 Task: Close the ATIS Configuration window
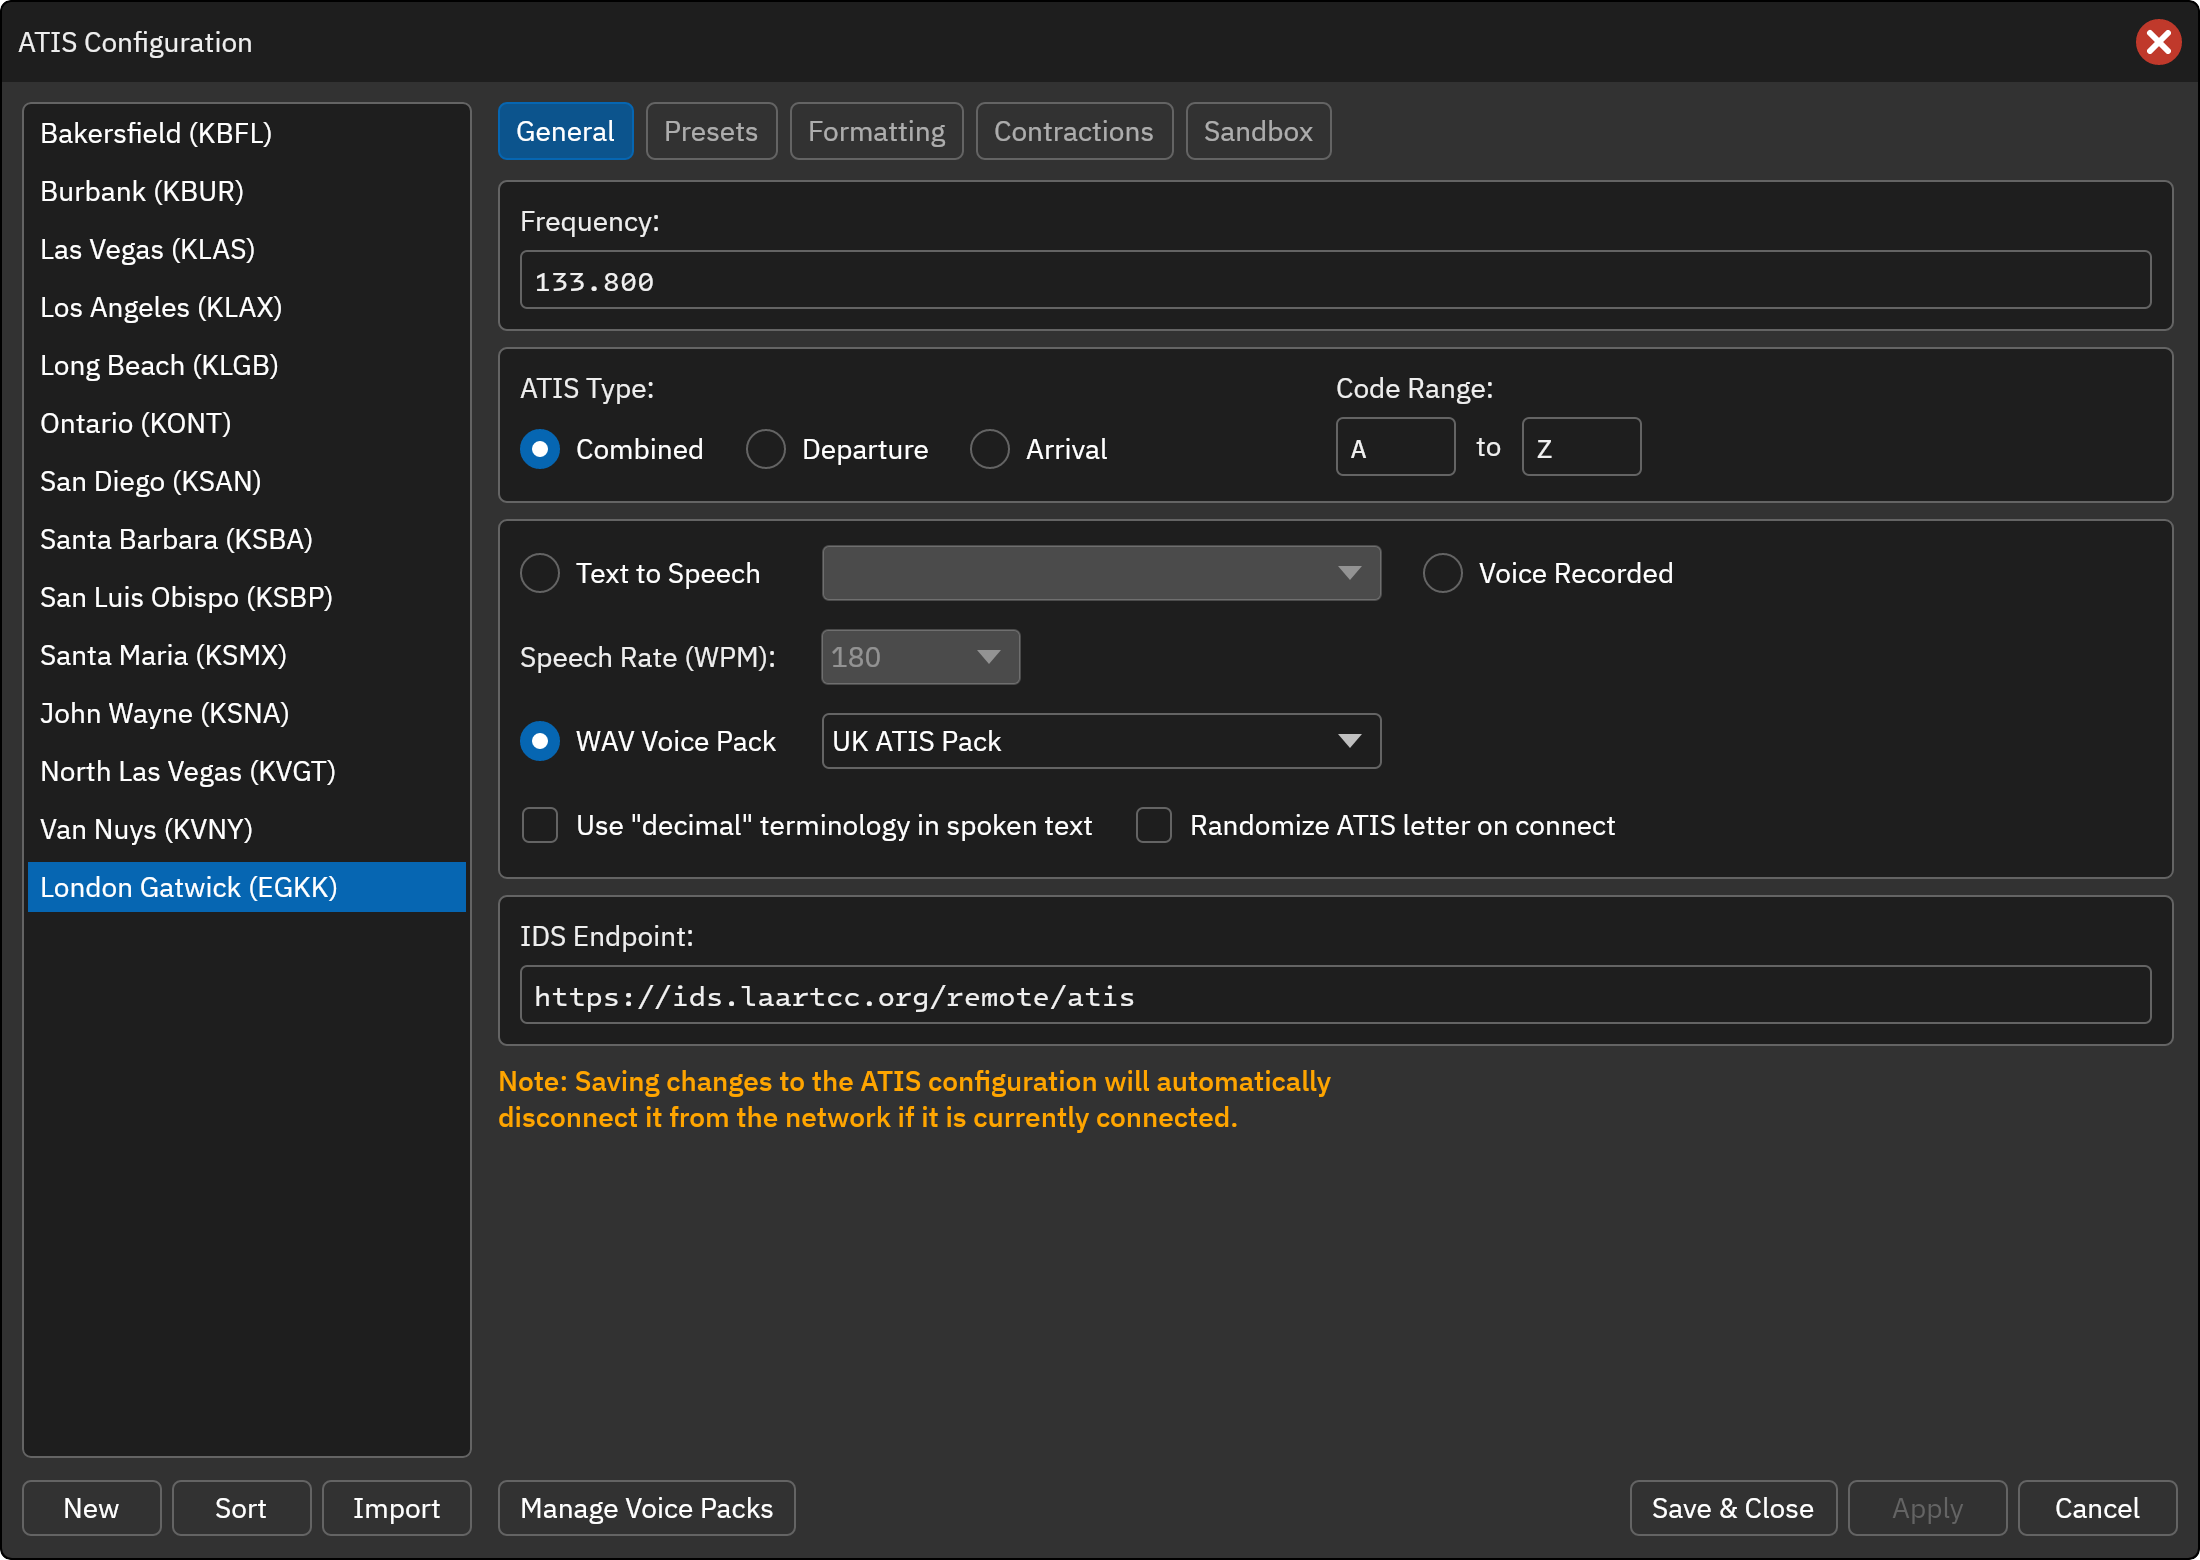pyautogui.click(x=2158, y=42)
